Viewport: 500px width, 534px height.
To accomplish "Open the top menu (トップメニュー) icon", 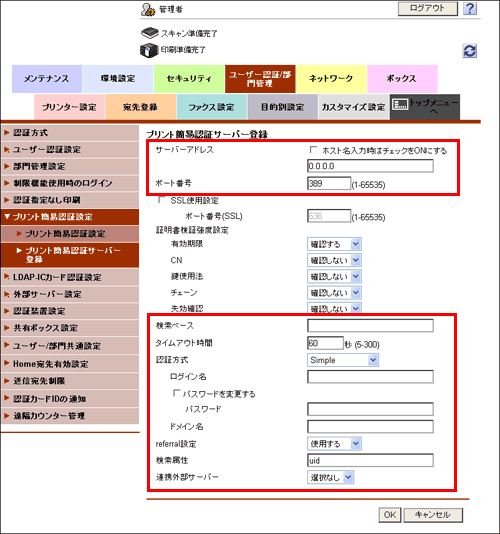I will 400,105.
